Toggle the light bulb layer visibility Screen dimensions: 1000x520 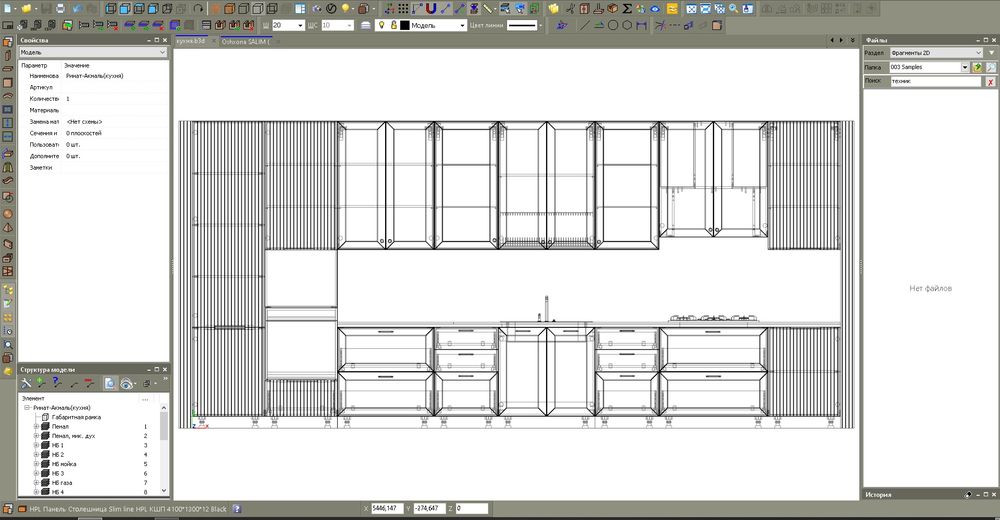[x=381, y=25]
